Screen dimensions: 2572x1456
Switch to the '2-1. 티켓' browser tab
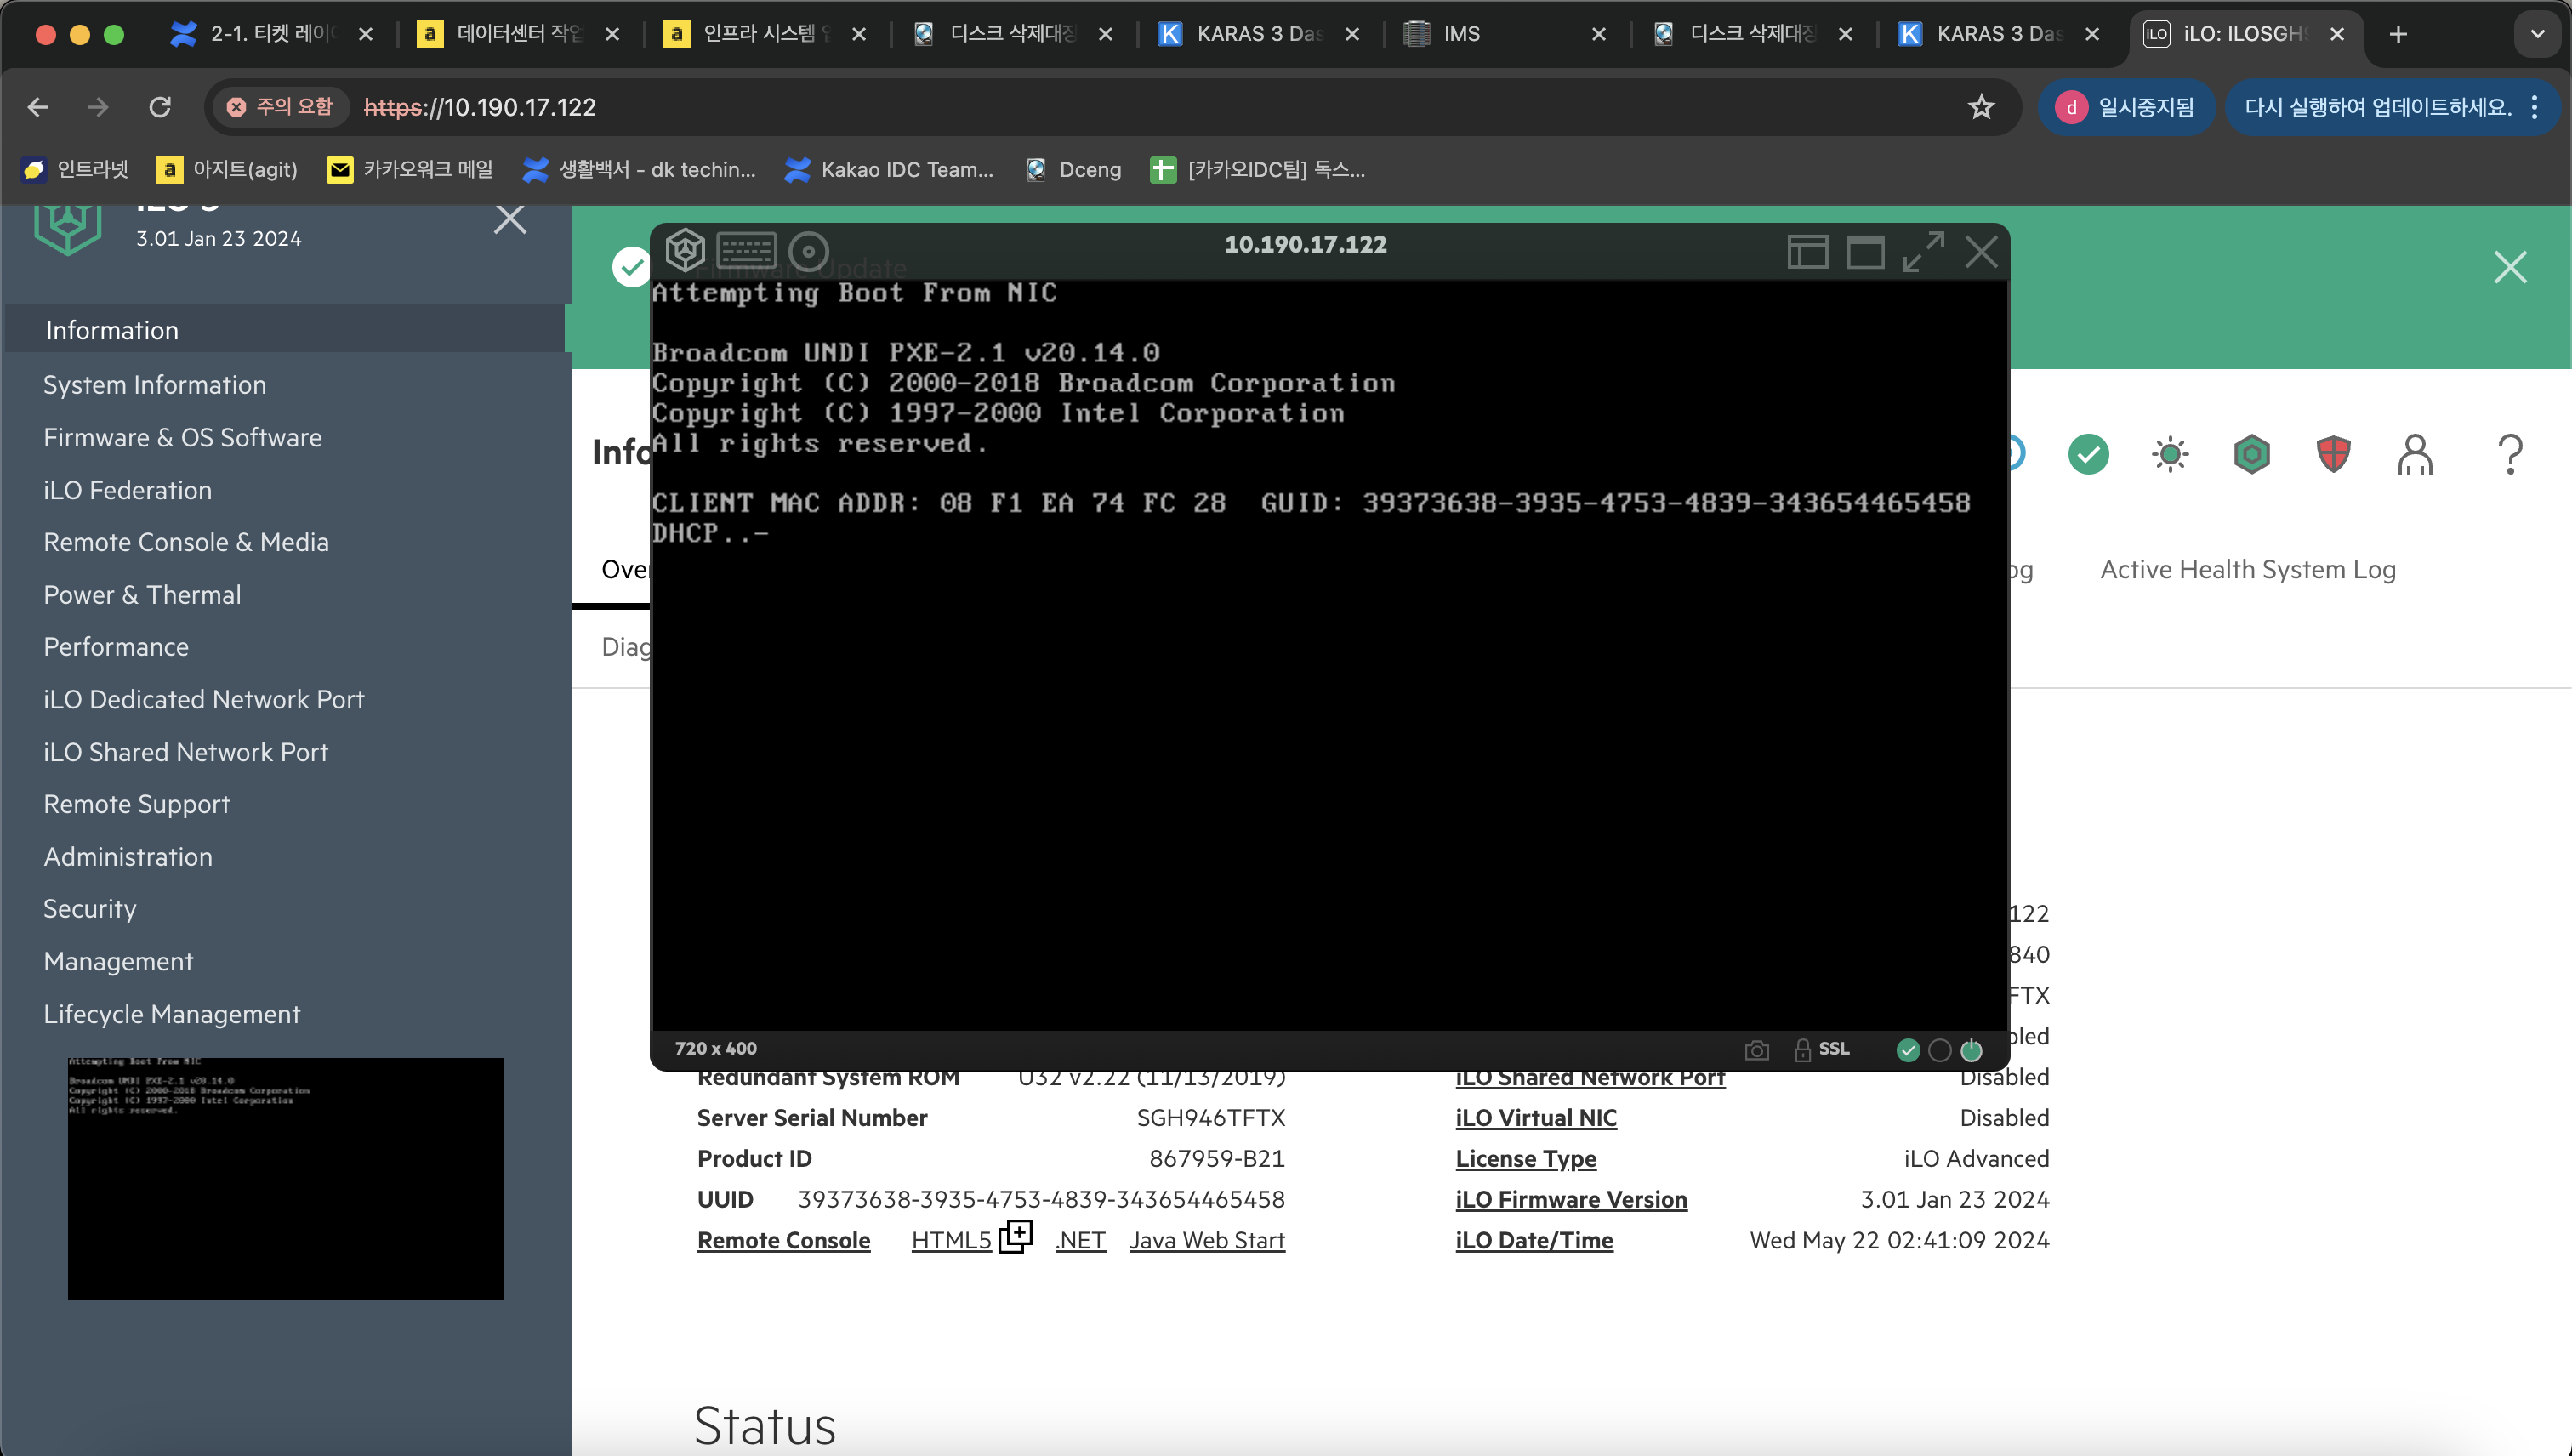272,34
